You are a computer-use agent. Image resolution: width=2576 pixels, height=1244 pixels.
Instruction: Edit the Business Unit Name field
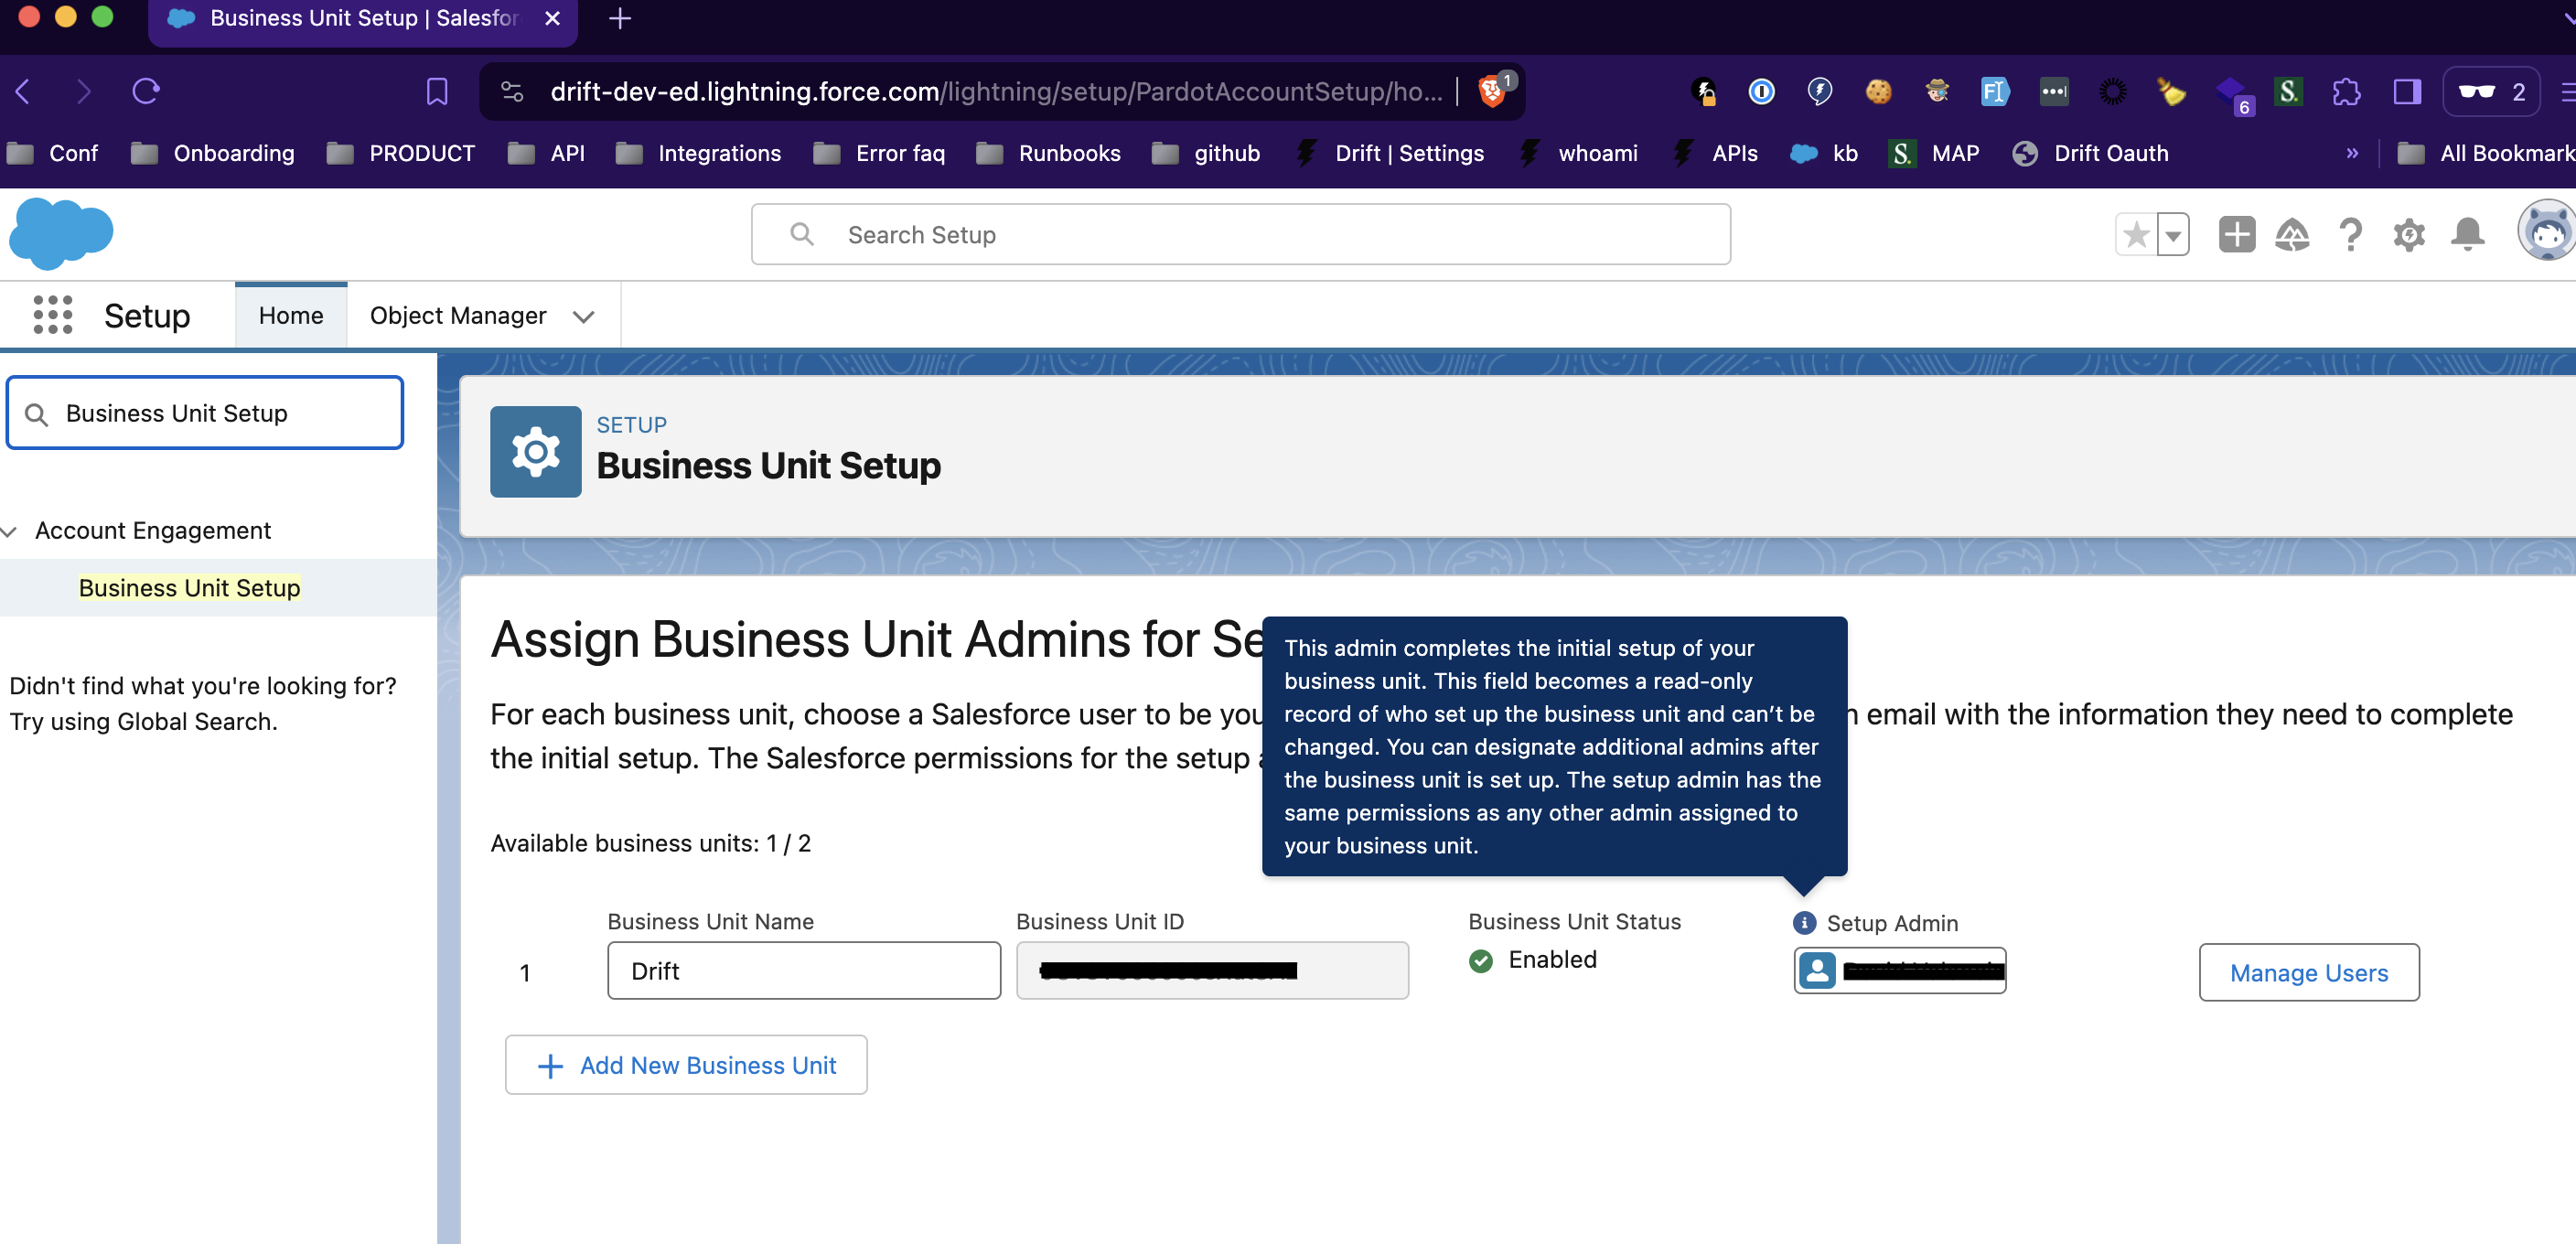click(x=803, y=970)
